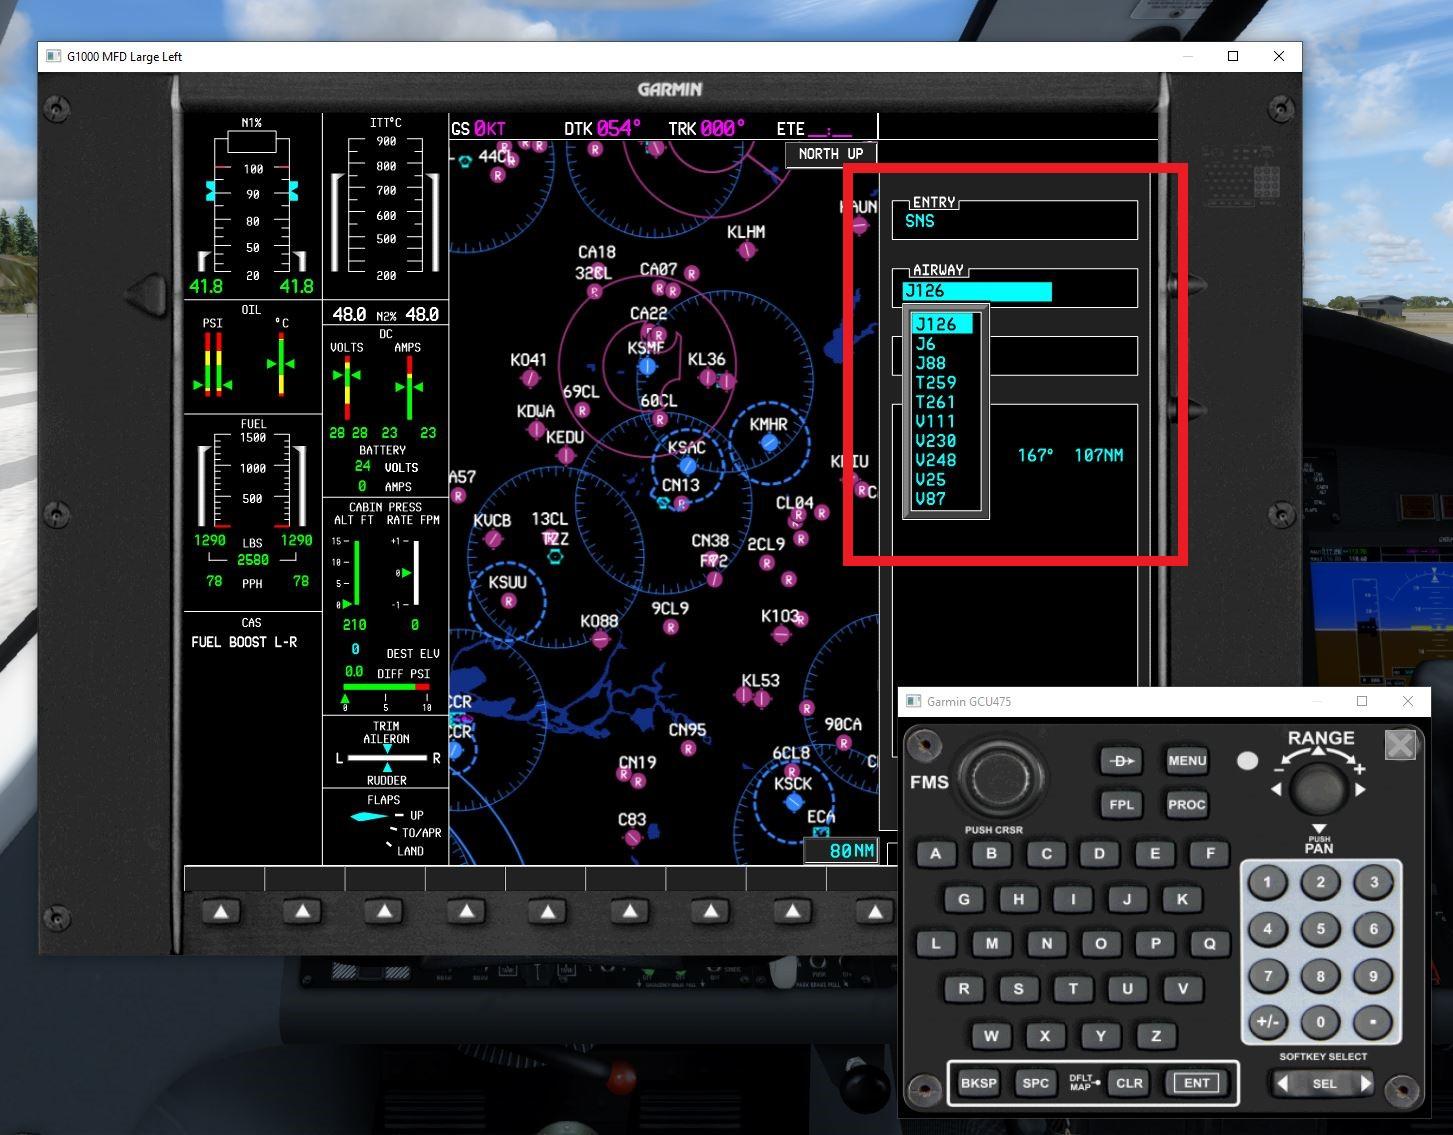This screenshot has width=1453, height=1135.
Task: Click the NORTH UP map orientation label
Action: [x=830, y=154]
